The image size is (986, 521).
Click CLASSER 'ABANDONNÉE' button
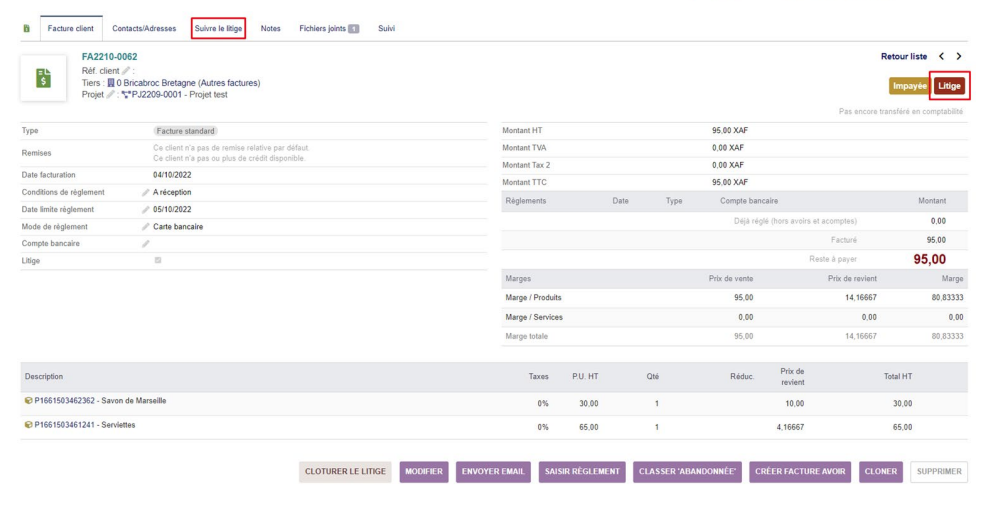[x=687, y=472]
